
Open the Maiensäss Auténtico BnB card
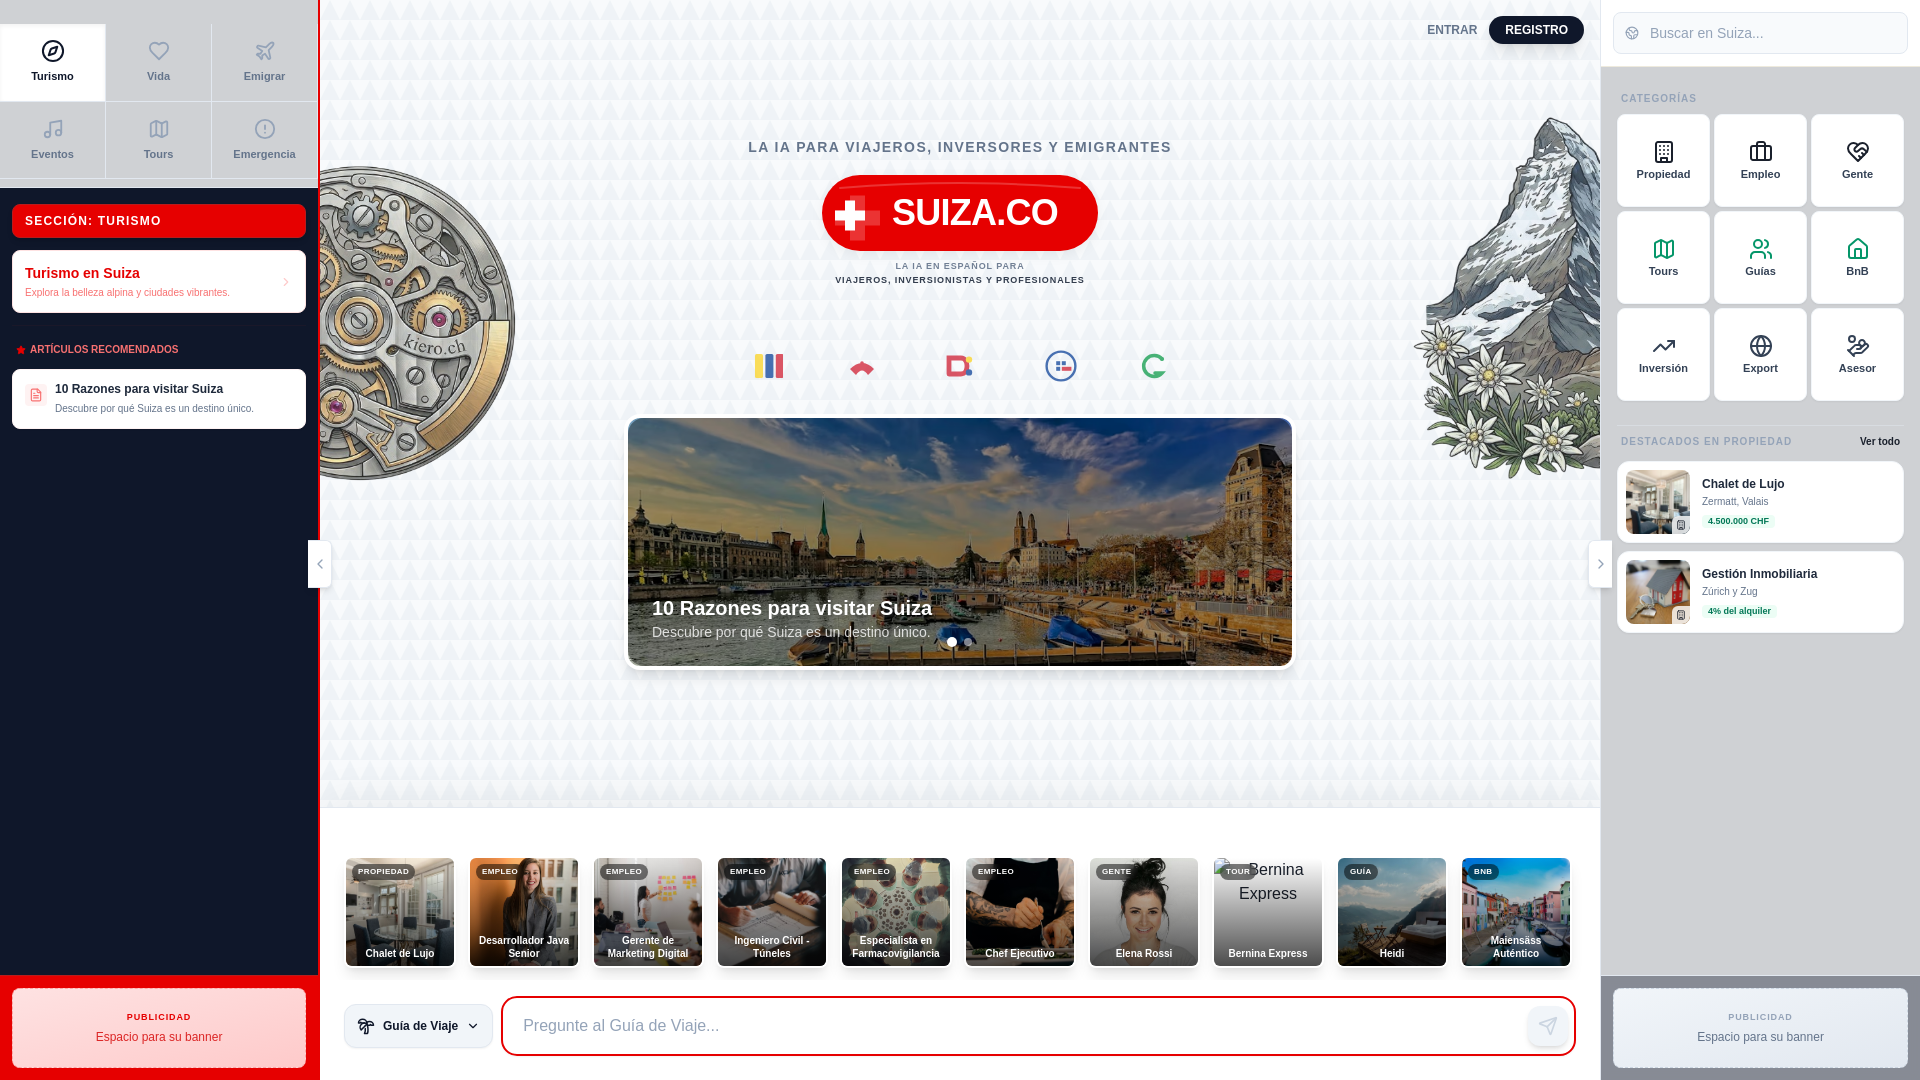coord(1516,912)
